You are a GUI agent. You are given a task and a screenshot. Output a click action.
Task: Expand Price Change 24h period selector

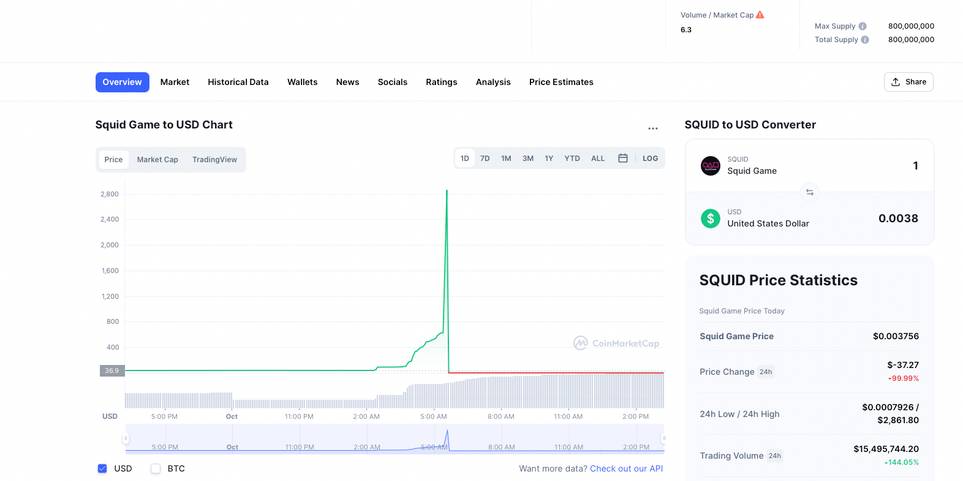point(766,372)
